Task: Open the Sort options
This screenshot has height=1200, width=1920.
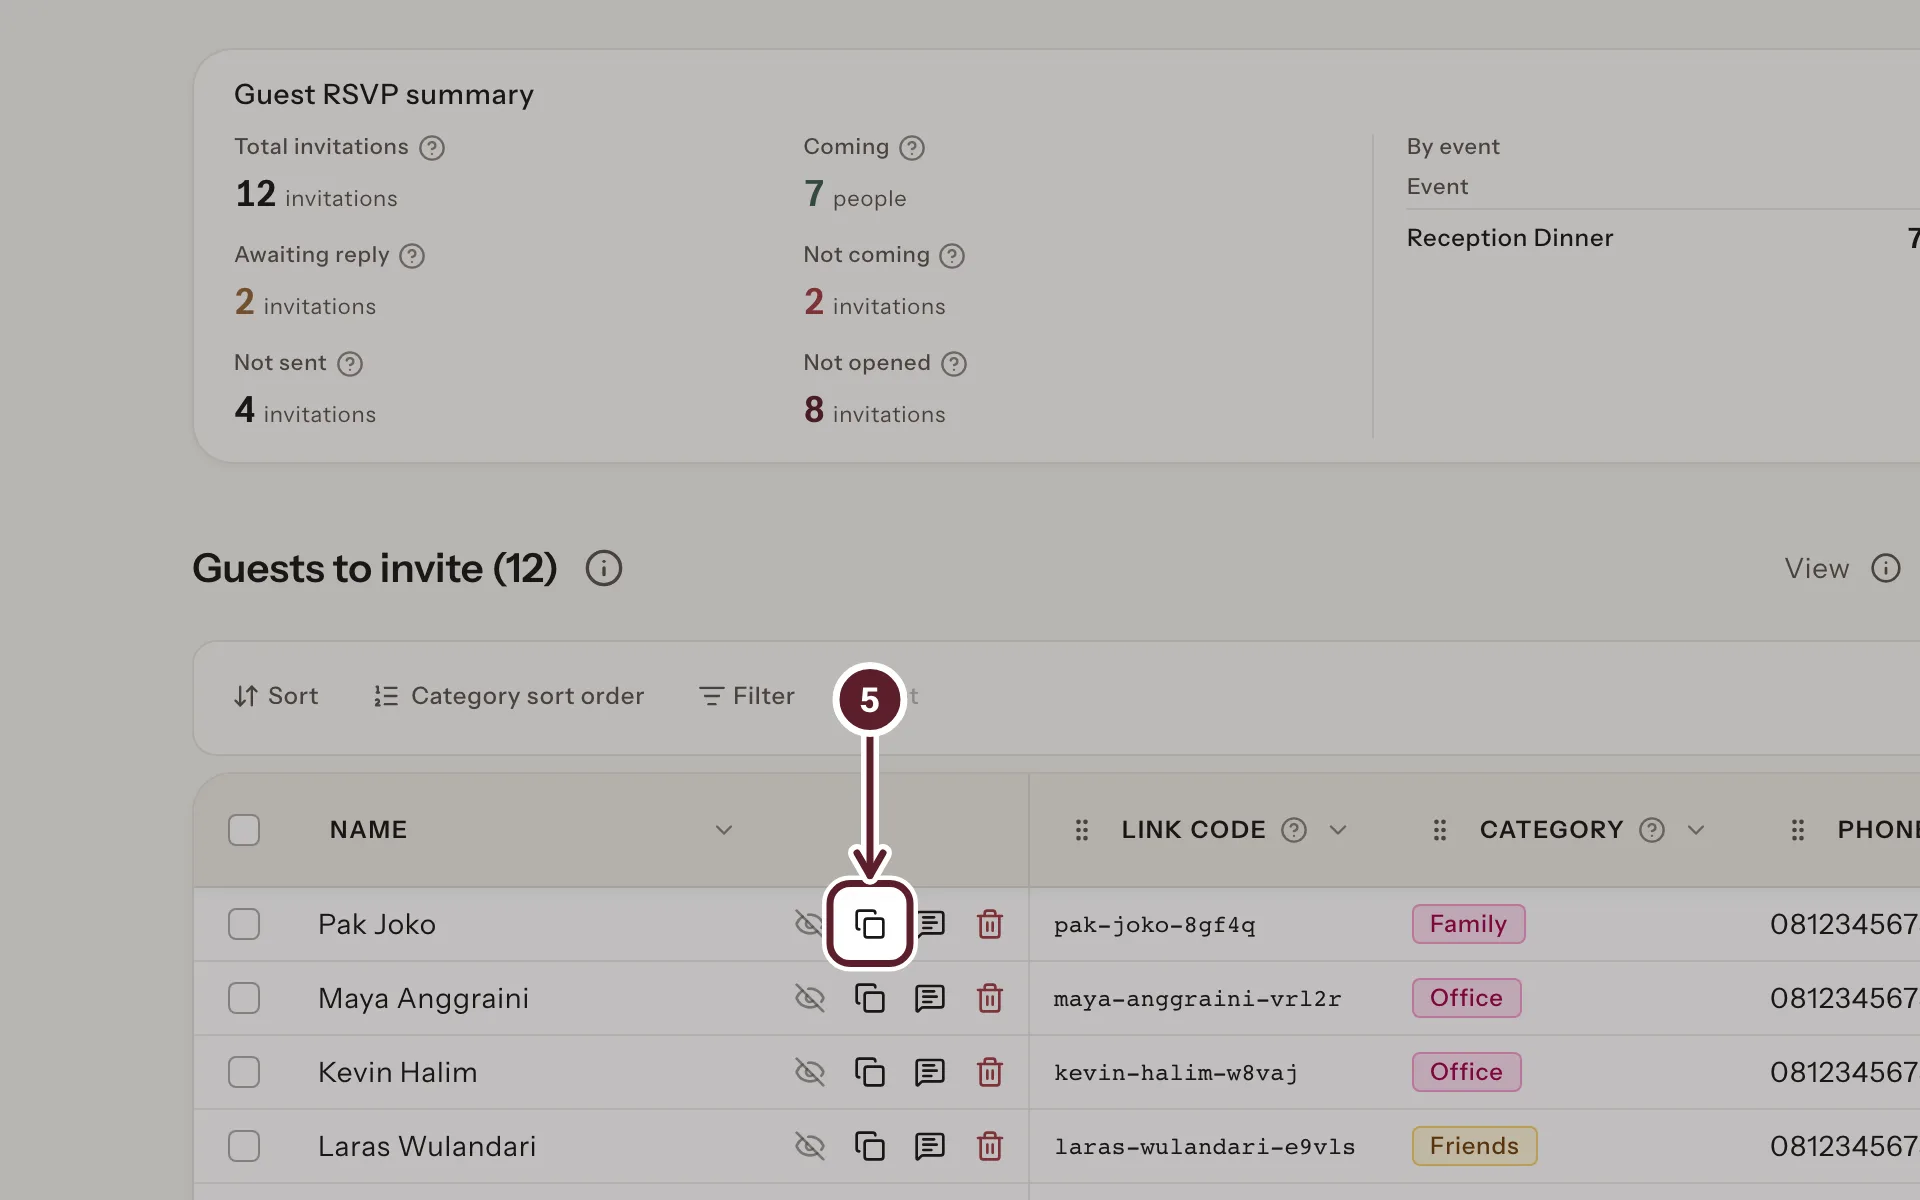Action: pos(276,696)
